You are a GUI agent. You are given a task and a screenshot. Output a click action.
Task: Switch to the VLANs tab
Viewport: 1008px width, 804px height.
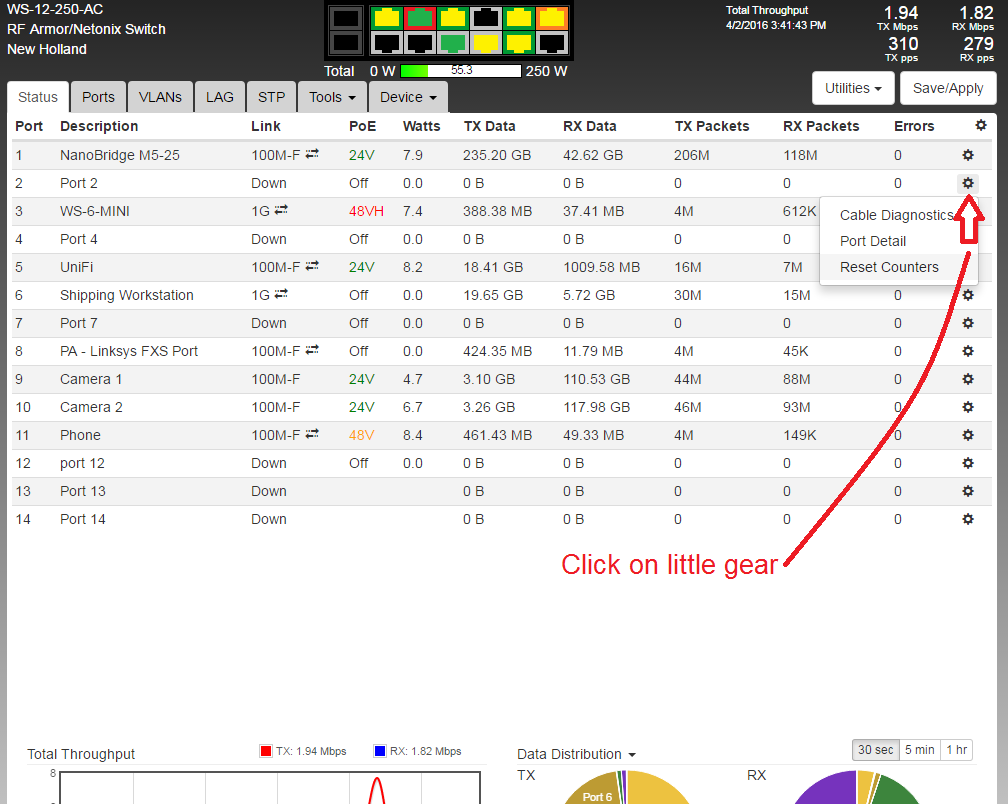[x=160, y=97]
